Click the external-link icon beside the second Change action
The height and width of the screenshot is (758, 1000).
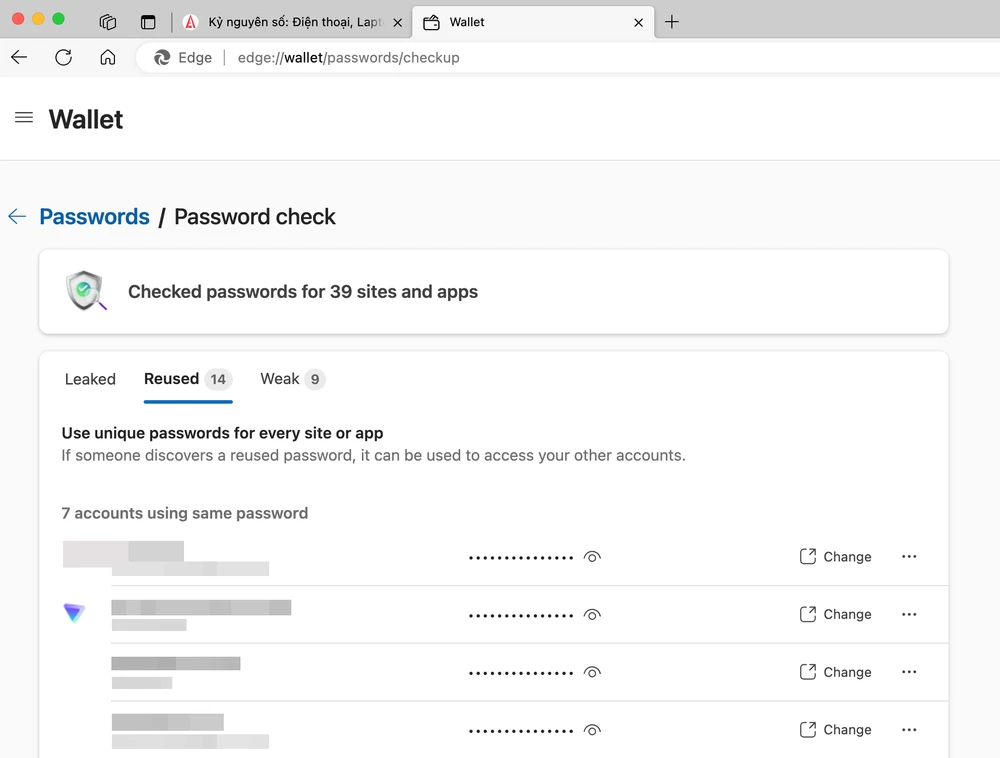pos(807,614)
